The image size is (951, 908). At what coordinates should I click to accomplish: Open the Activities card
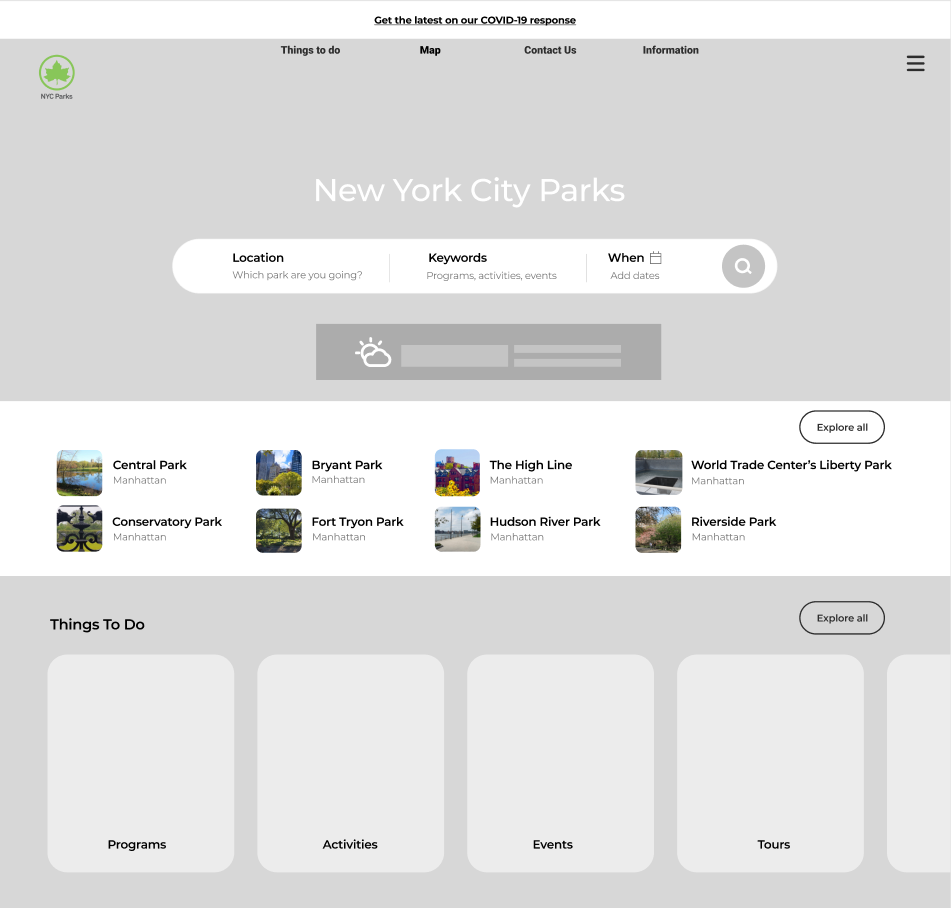[351, 763]
